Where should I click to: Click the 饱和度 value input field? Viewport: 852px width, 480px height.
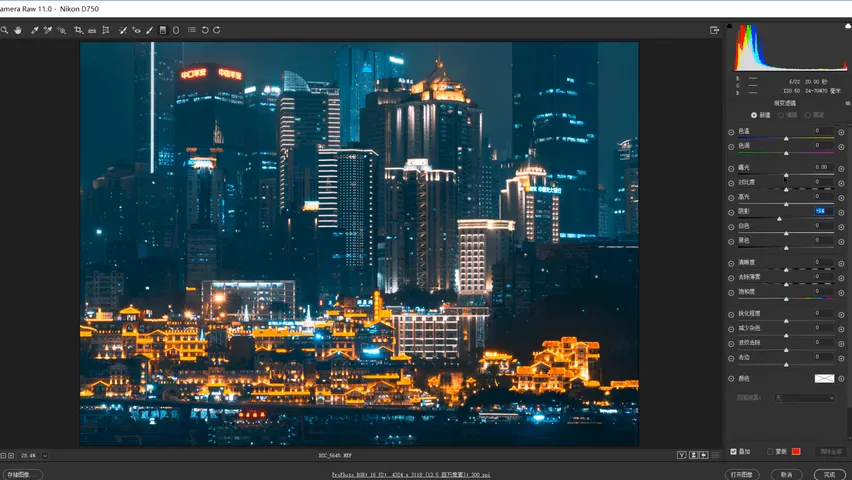[x=823, y=291]
